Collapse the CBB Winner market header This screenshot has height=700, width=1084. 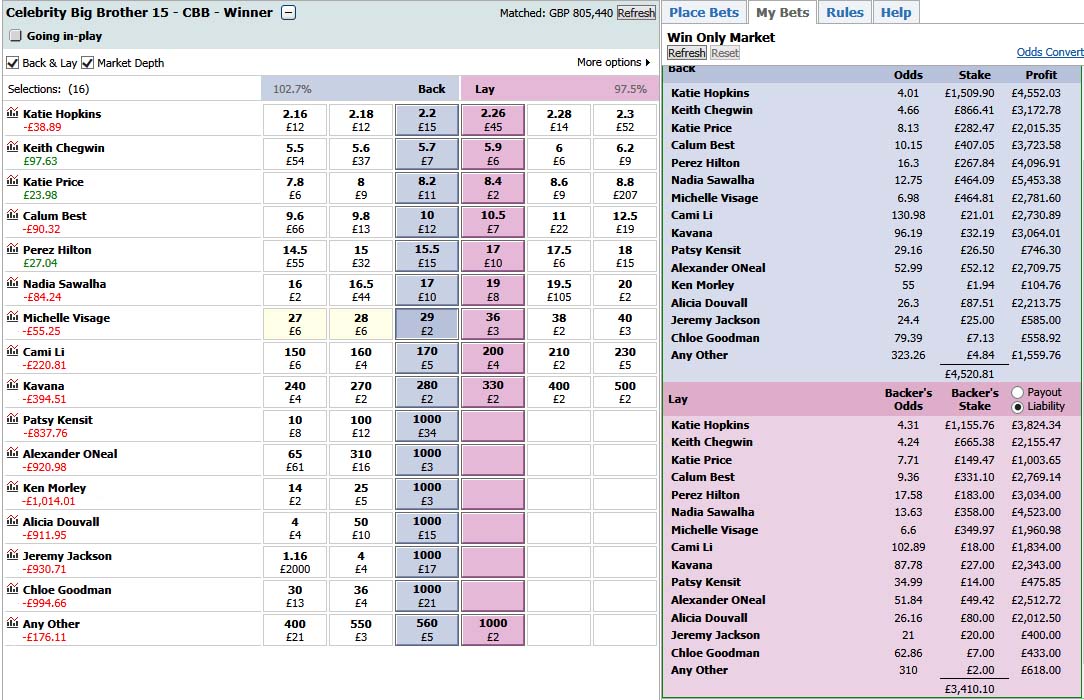click(x=288, y=13)
